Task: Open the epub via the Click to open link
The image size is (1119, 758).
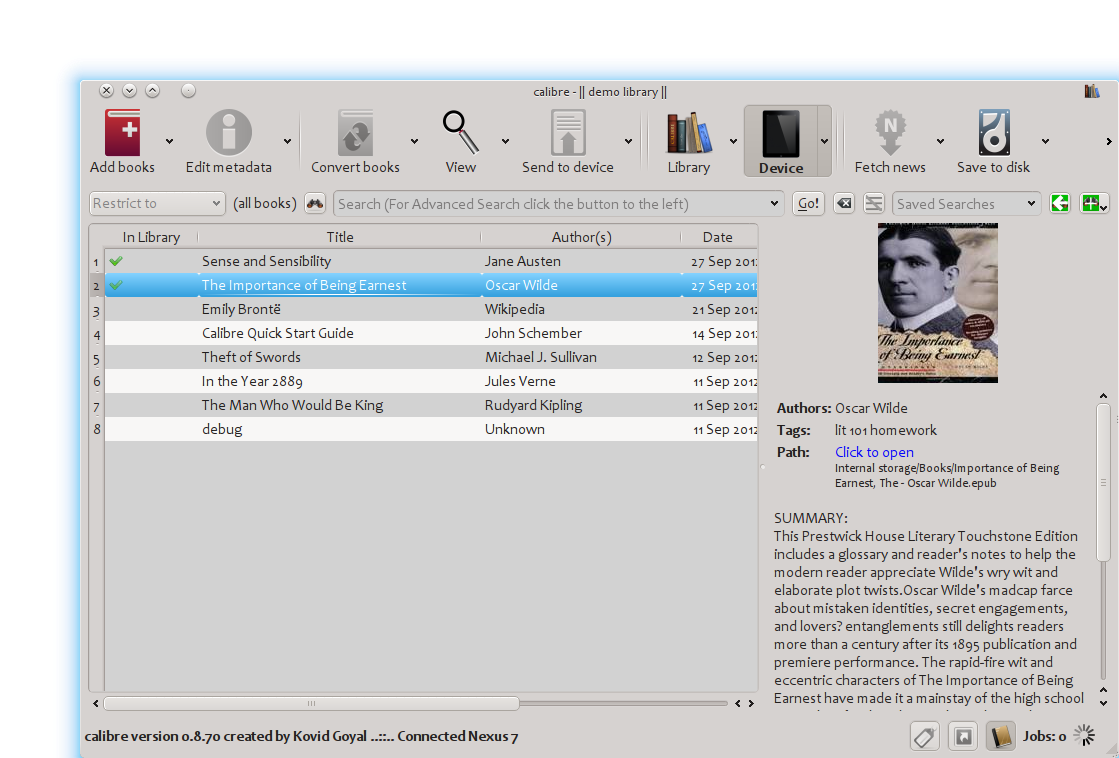Action: [874, 452]
